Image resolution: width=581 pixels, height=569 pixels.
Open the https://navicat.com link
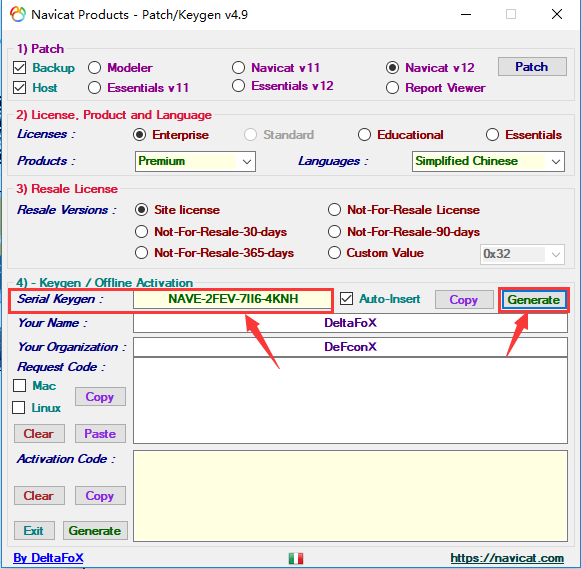[507, 558]
